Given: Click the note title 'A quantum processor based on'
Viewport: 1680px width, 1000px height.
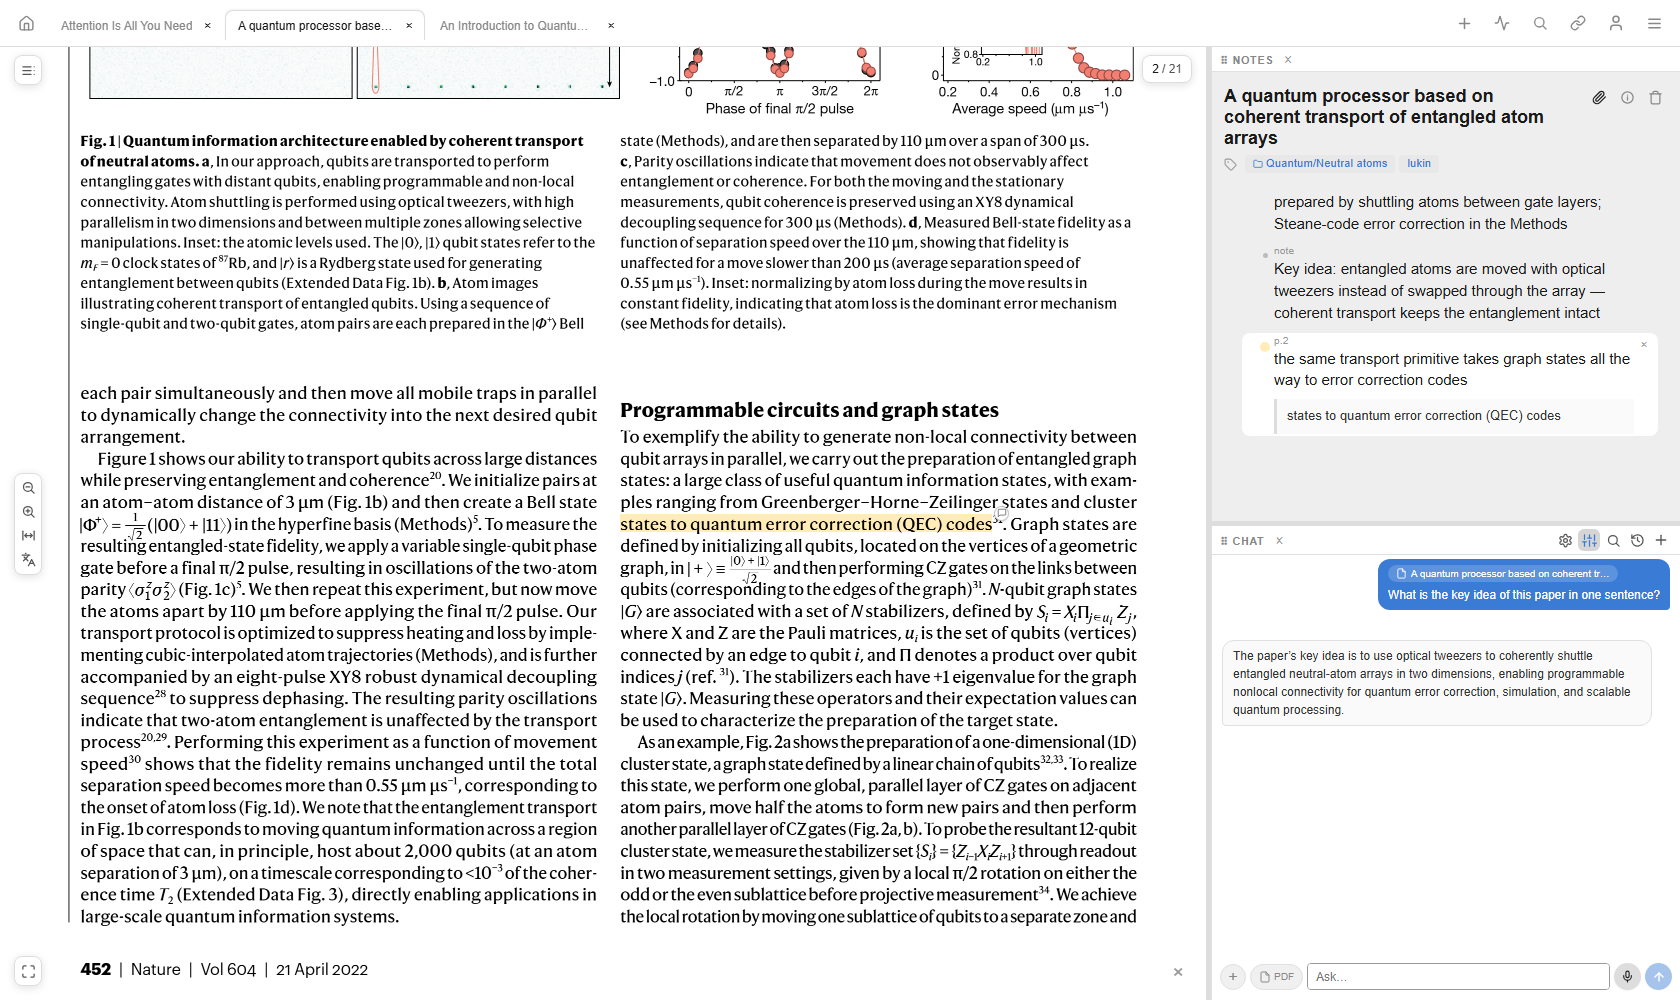Looking at the screenshot, I should pyautogui.click(x=1384, y=117).
